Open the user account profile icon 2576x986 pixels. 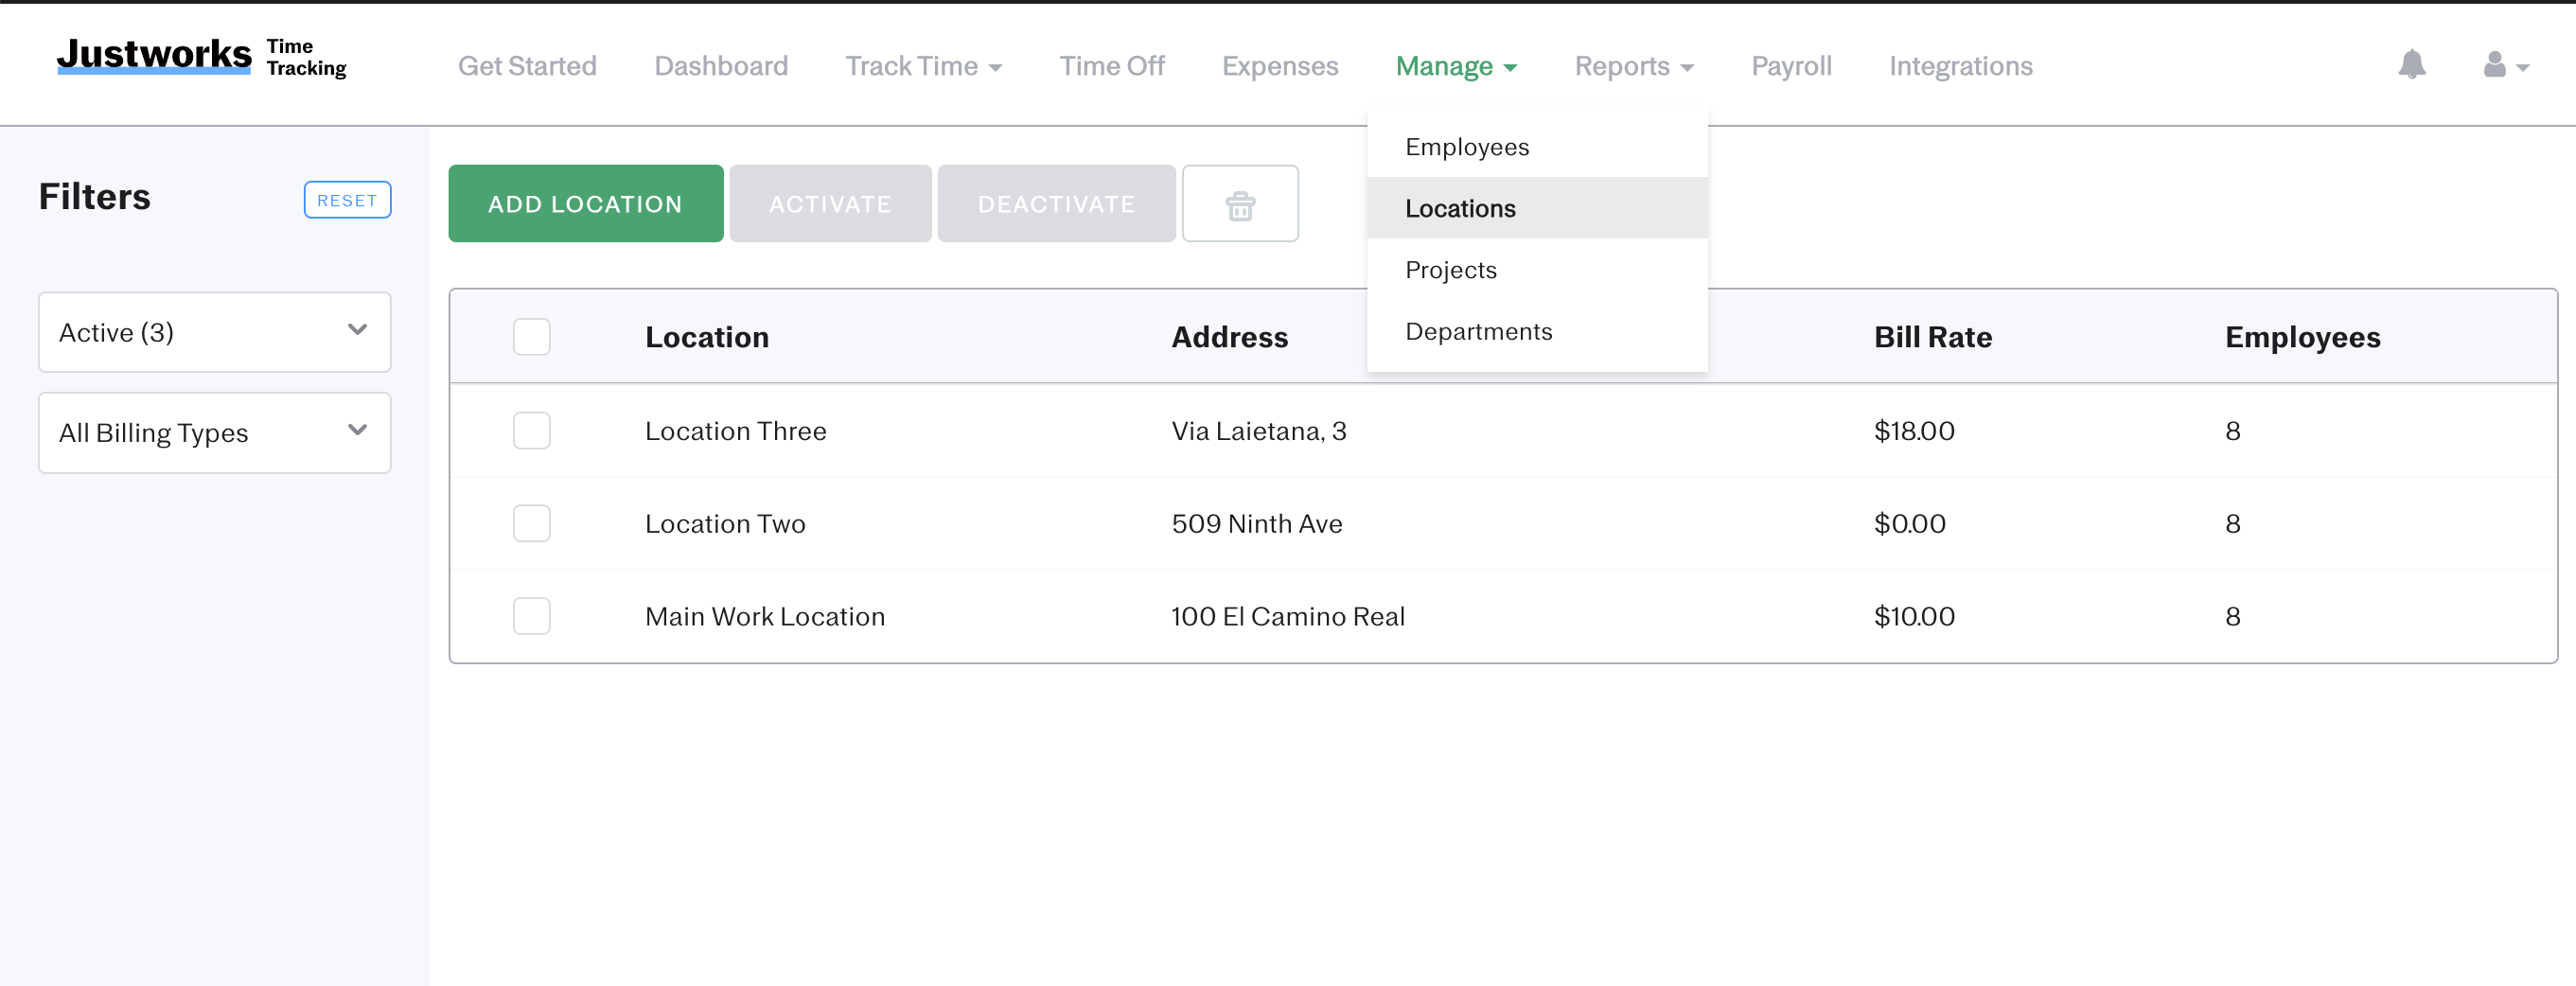pyautogui.click(x=2504, y=66)
